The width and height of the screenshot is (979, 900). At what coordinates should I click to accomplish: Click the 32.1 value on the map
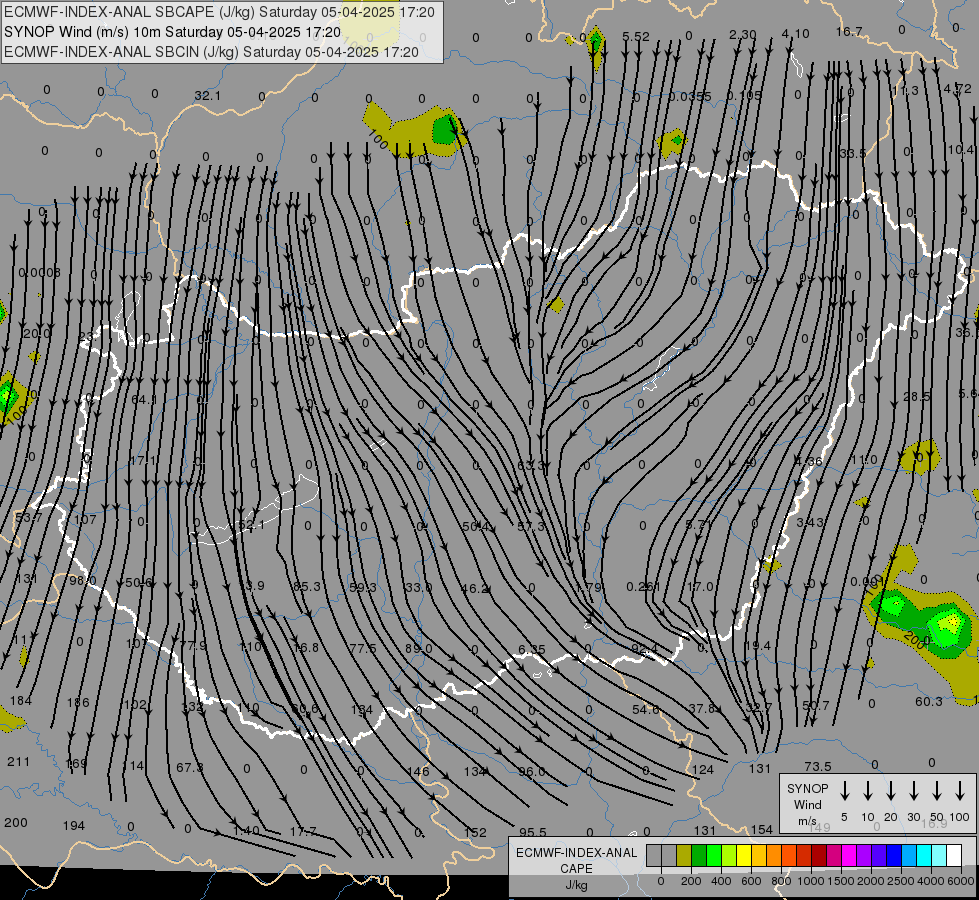207,96
